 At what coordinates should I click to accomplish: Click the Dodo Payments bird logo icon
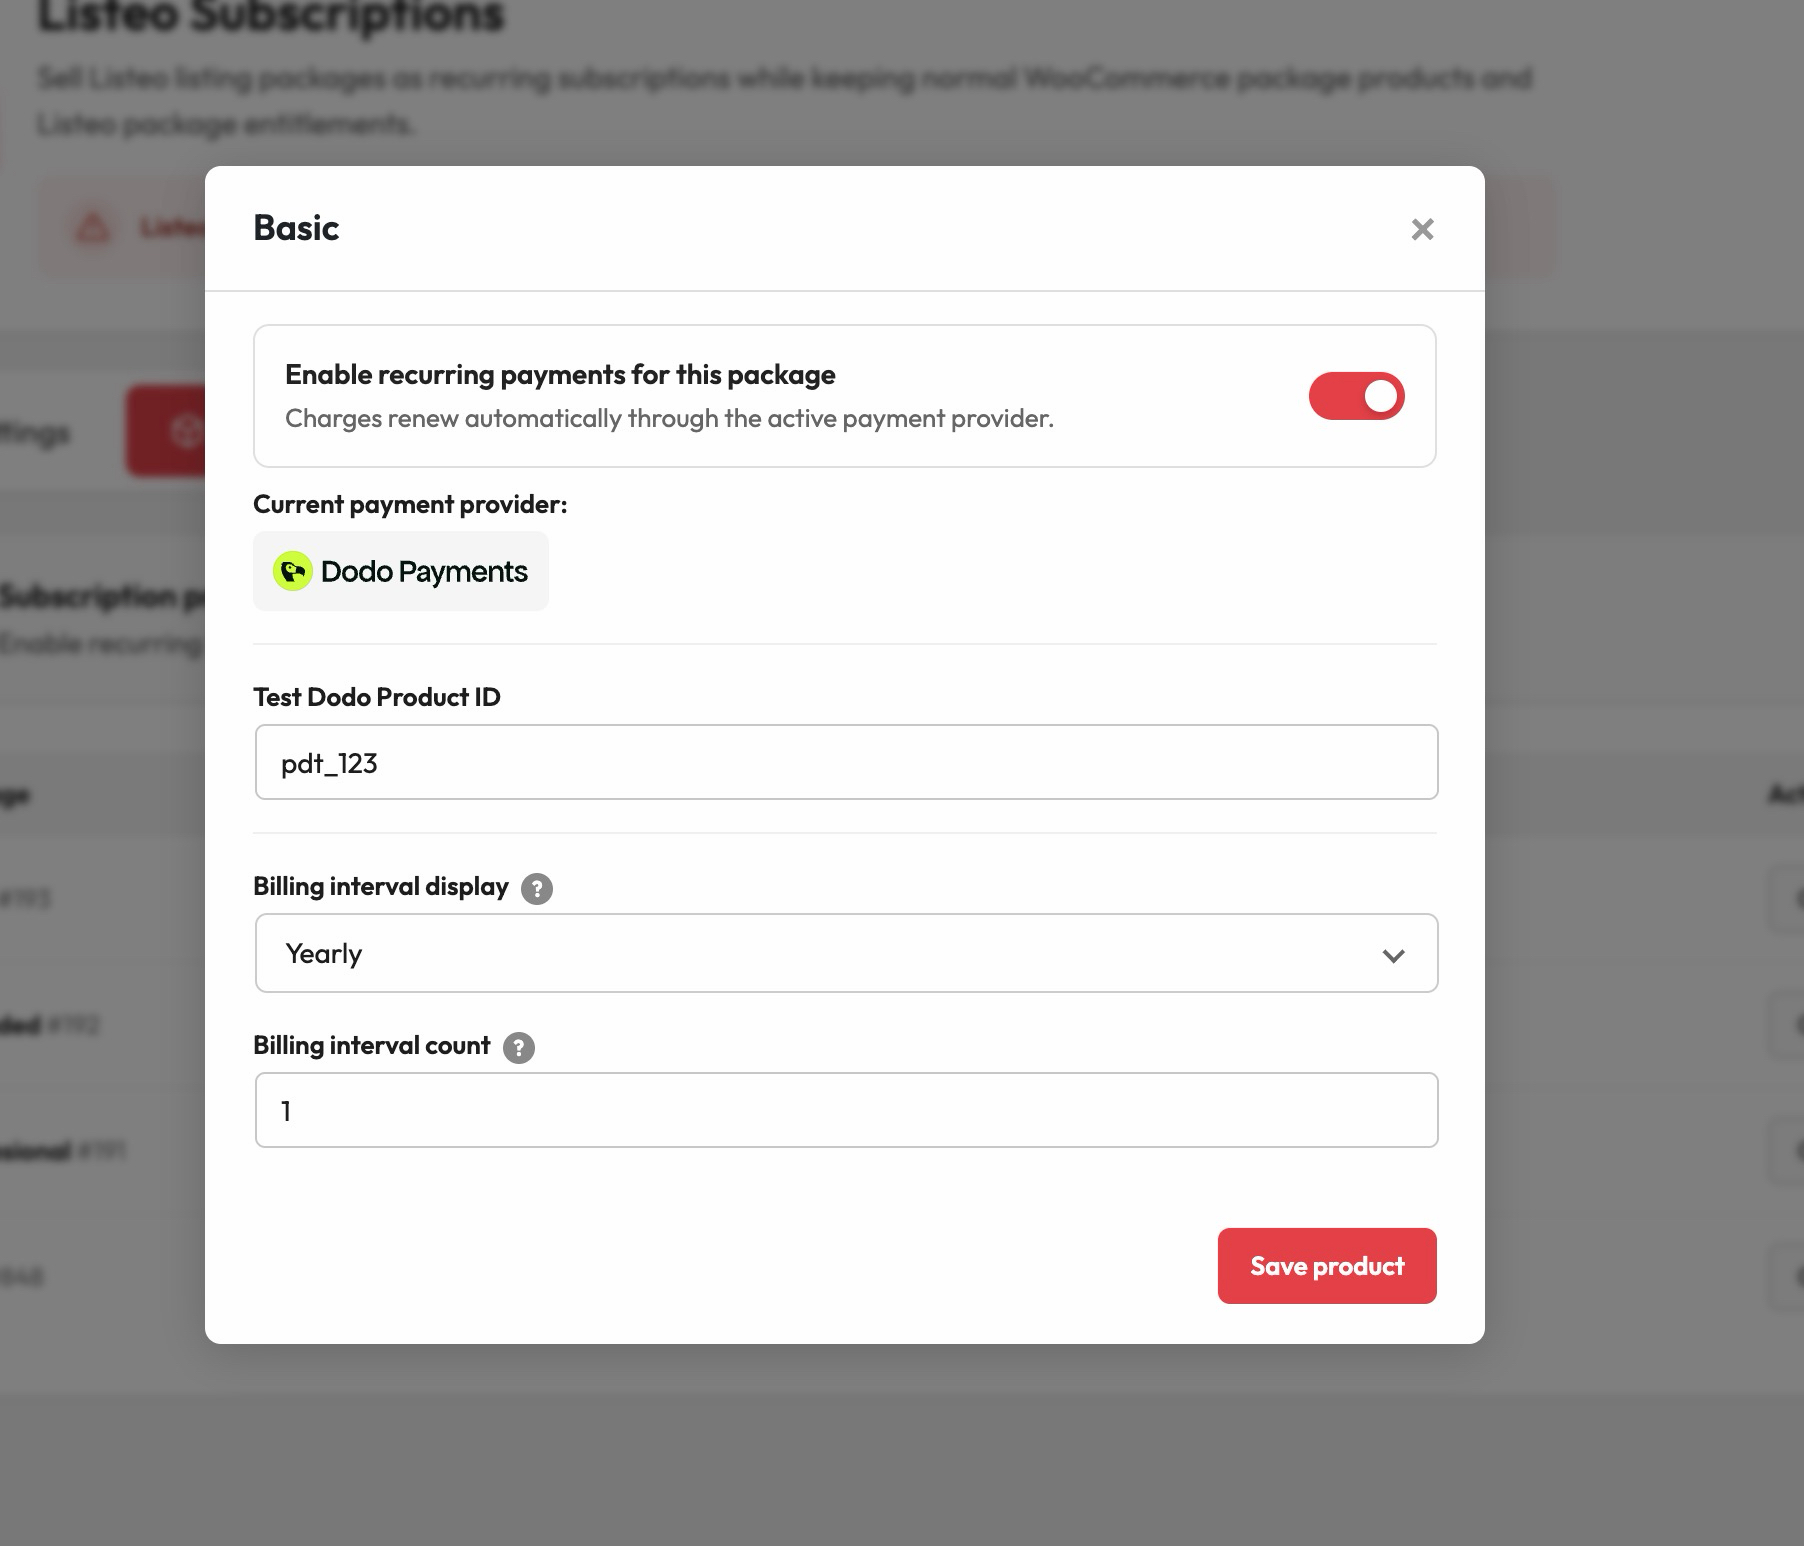coord(293,571)
